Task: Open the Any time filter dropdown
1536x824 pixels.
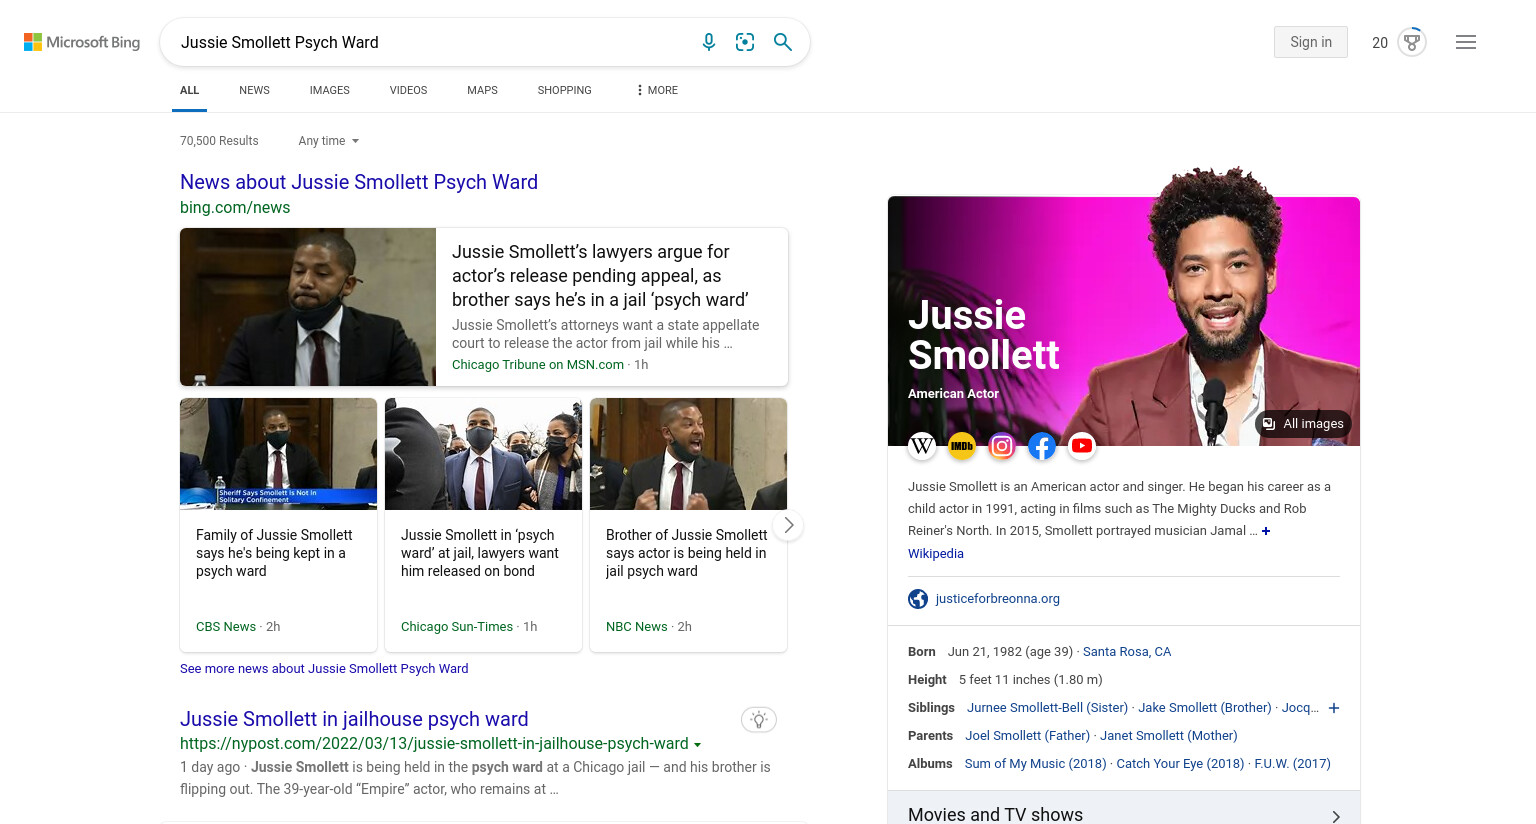Action: pos(328,141)
